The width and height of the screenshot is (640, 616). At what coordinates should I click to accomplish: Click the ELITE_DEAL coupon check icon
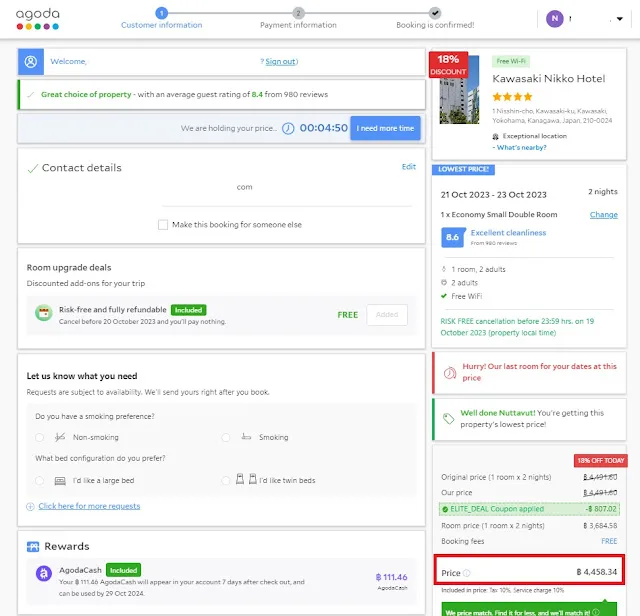[x=445, y=509]
